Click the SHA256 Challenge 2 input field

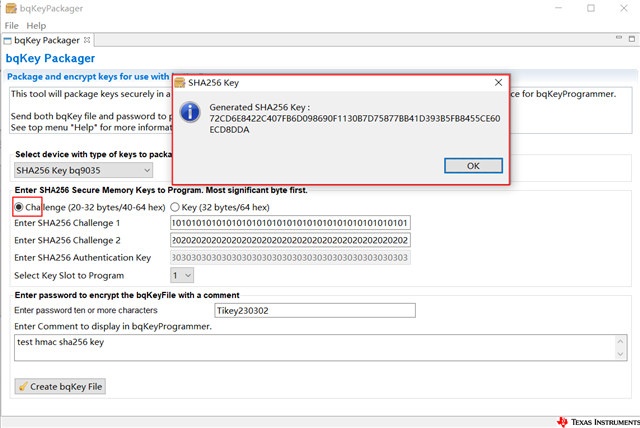(290, 240)
